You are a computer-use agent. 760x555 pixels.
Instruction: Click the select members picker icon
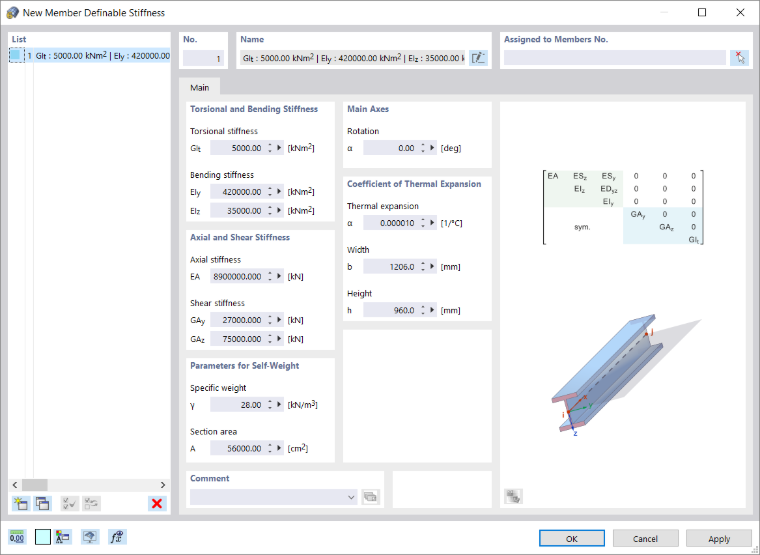click(740, 58)
